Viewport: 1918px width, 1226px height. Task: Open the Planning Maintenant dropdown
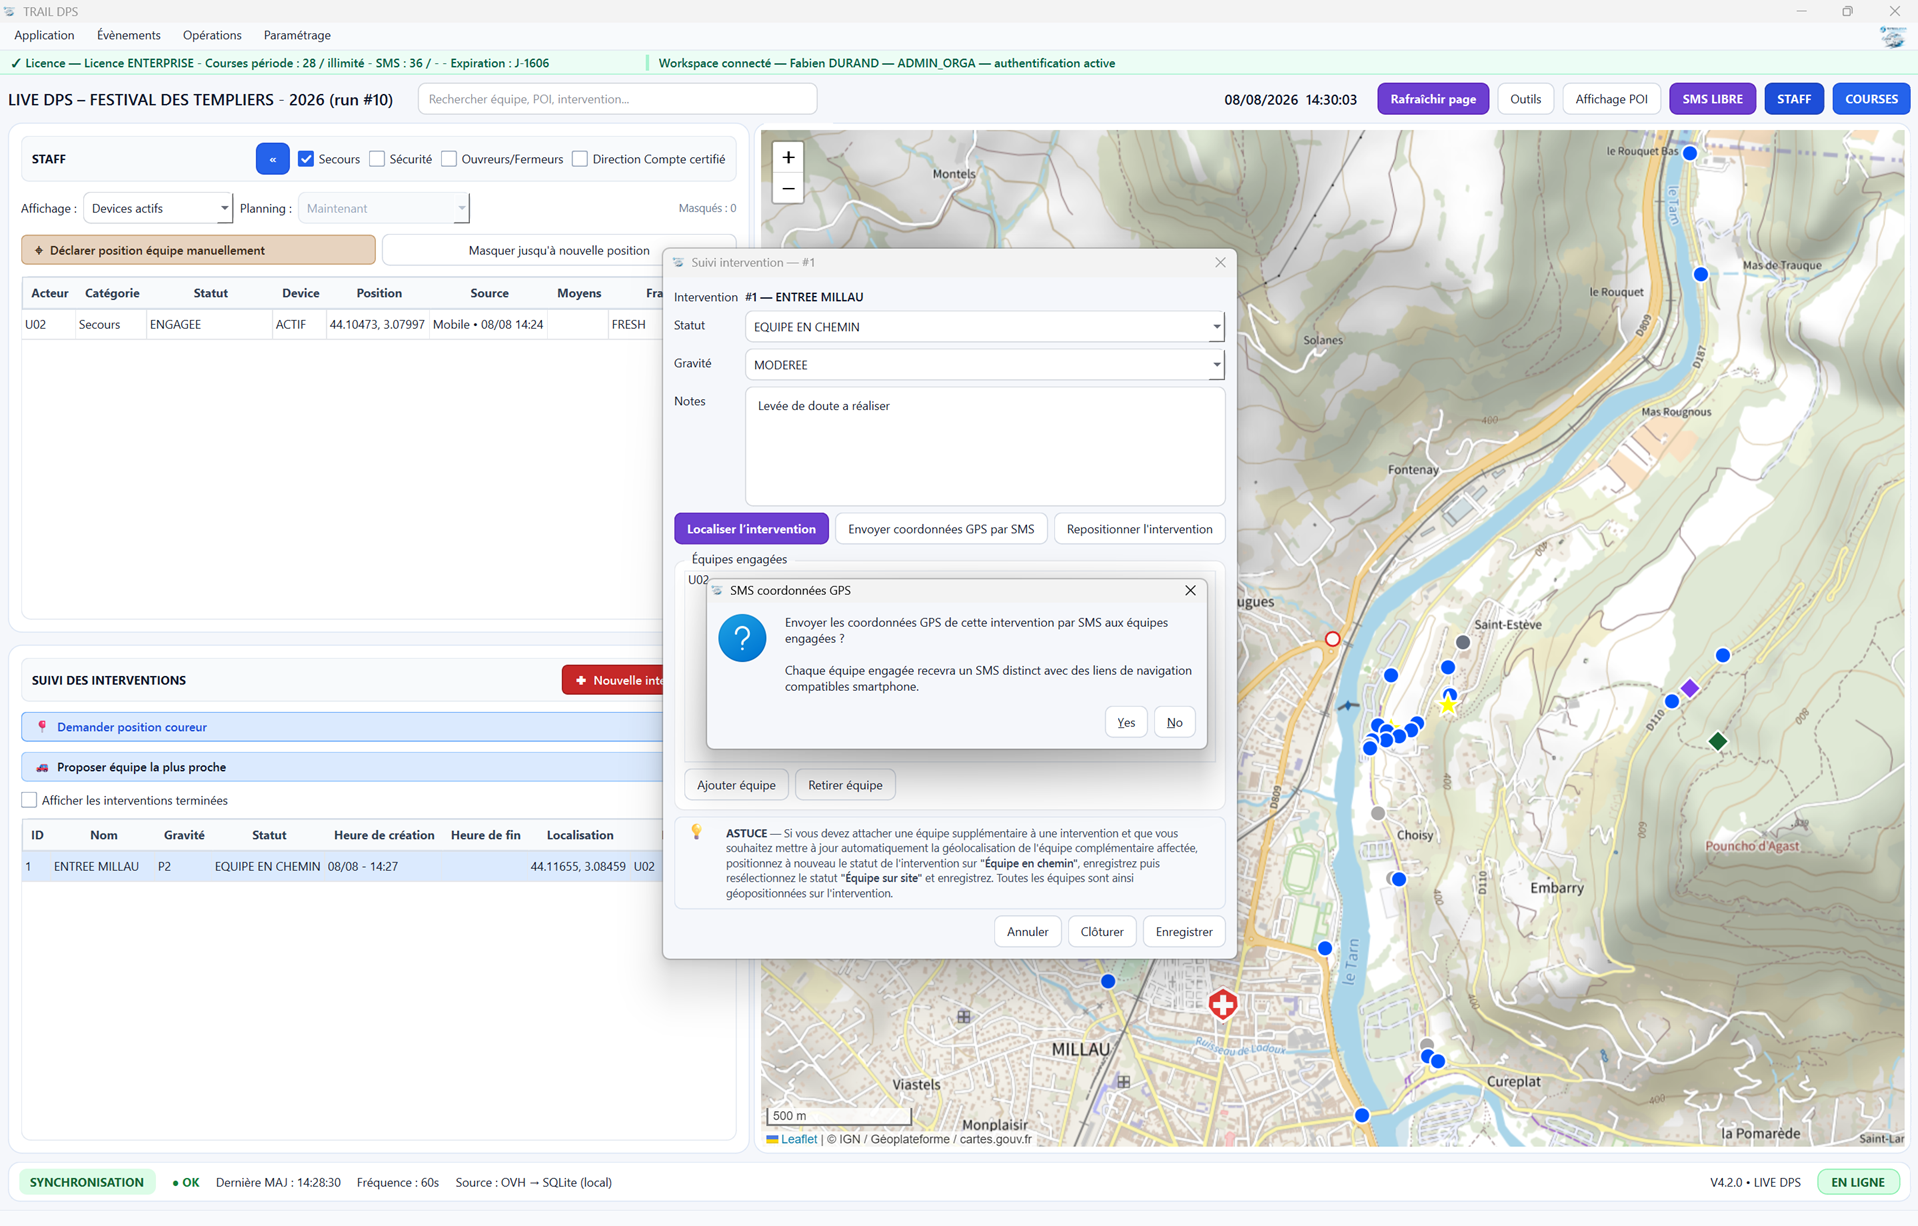384,208
